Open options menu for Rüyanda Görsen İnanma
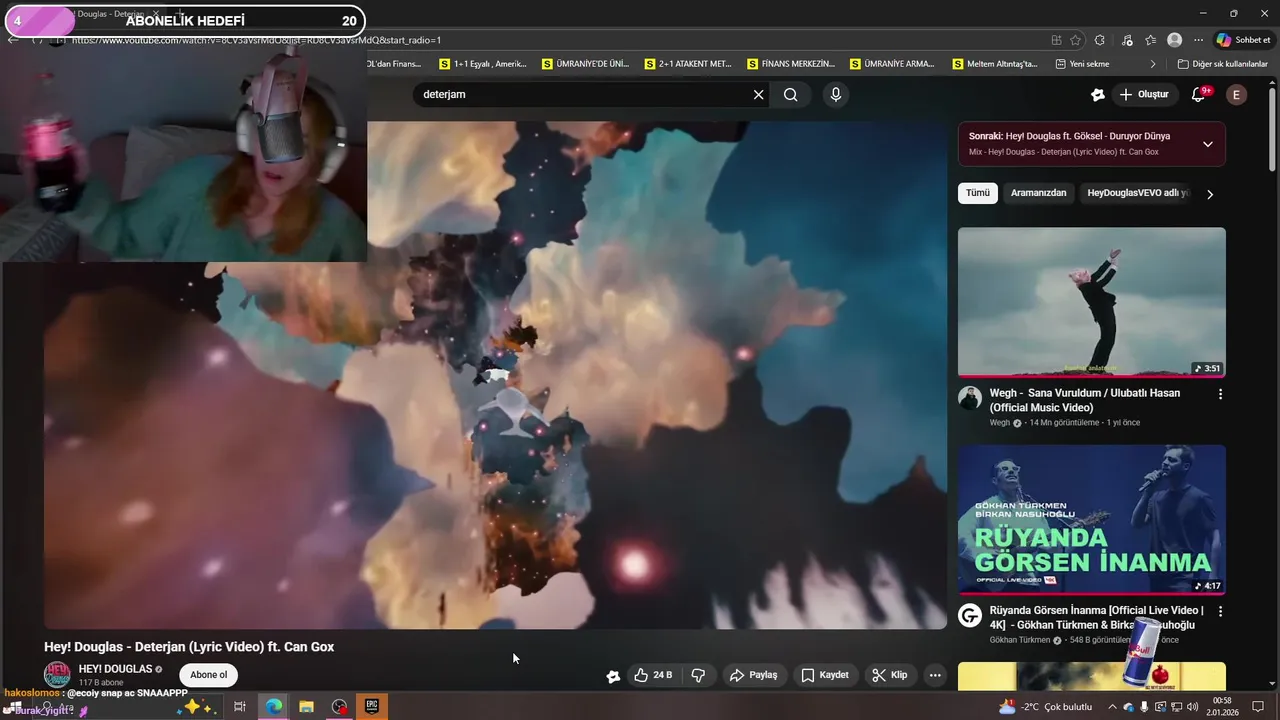 tap(1220, 611)
